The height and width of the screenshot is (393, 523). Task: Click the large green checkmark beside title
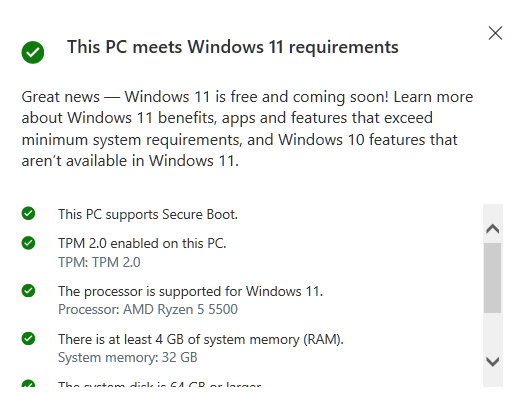pyautogui.click(x=33, y=52)
